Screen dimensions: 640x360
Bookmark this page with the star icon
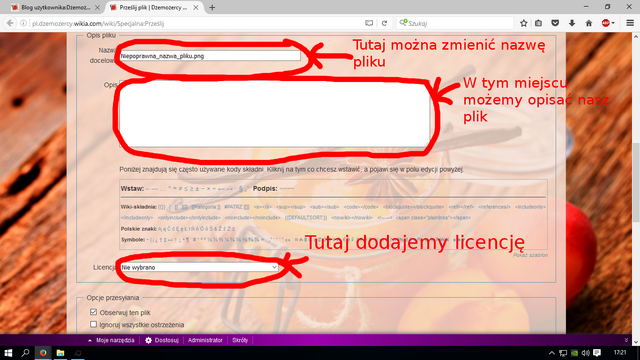tap(524, 23)
